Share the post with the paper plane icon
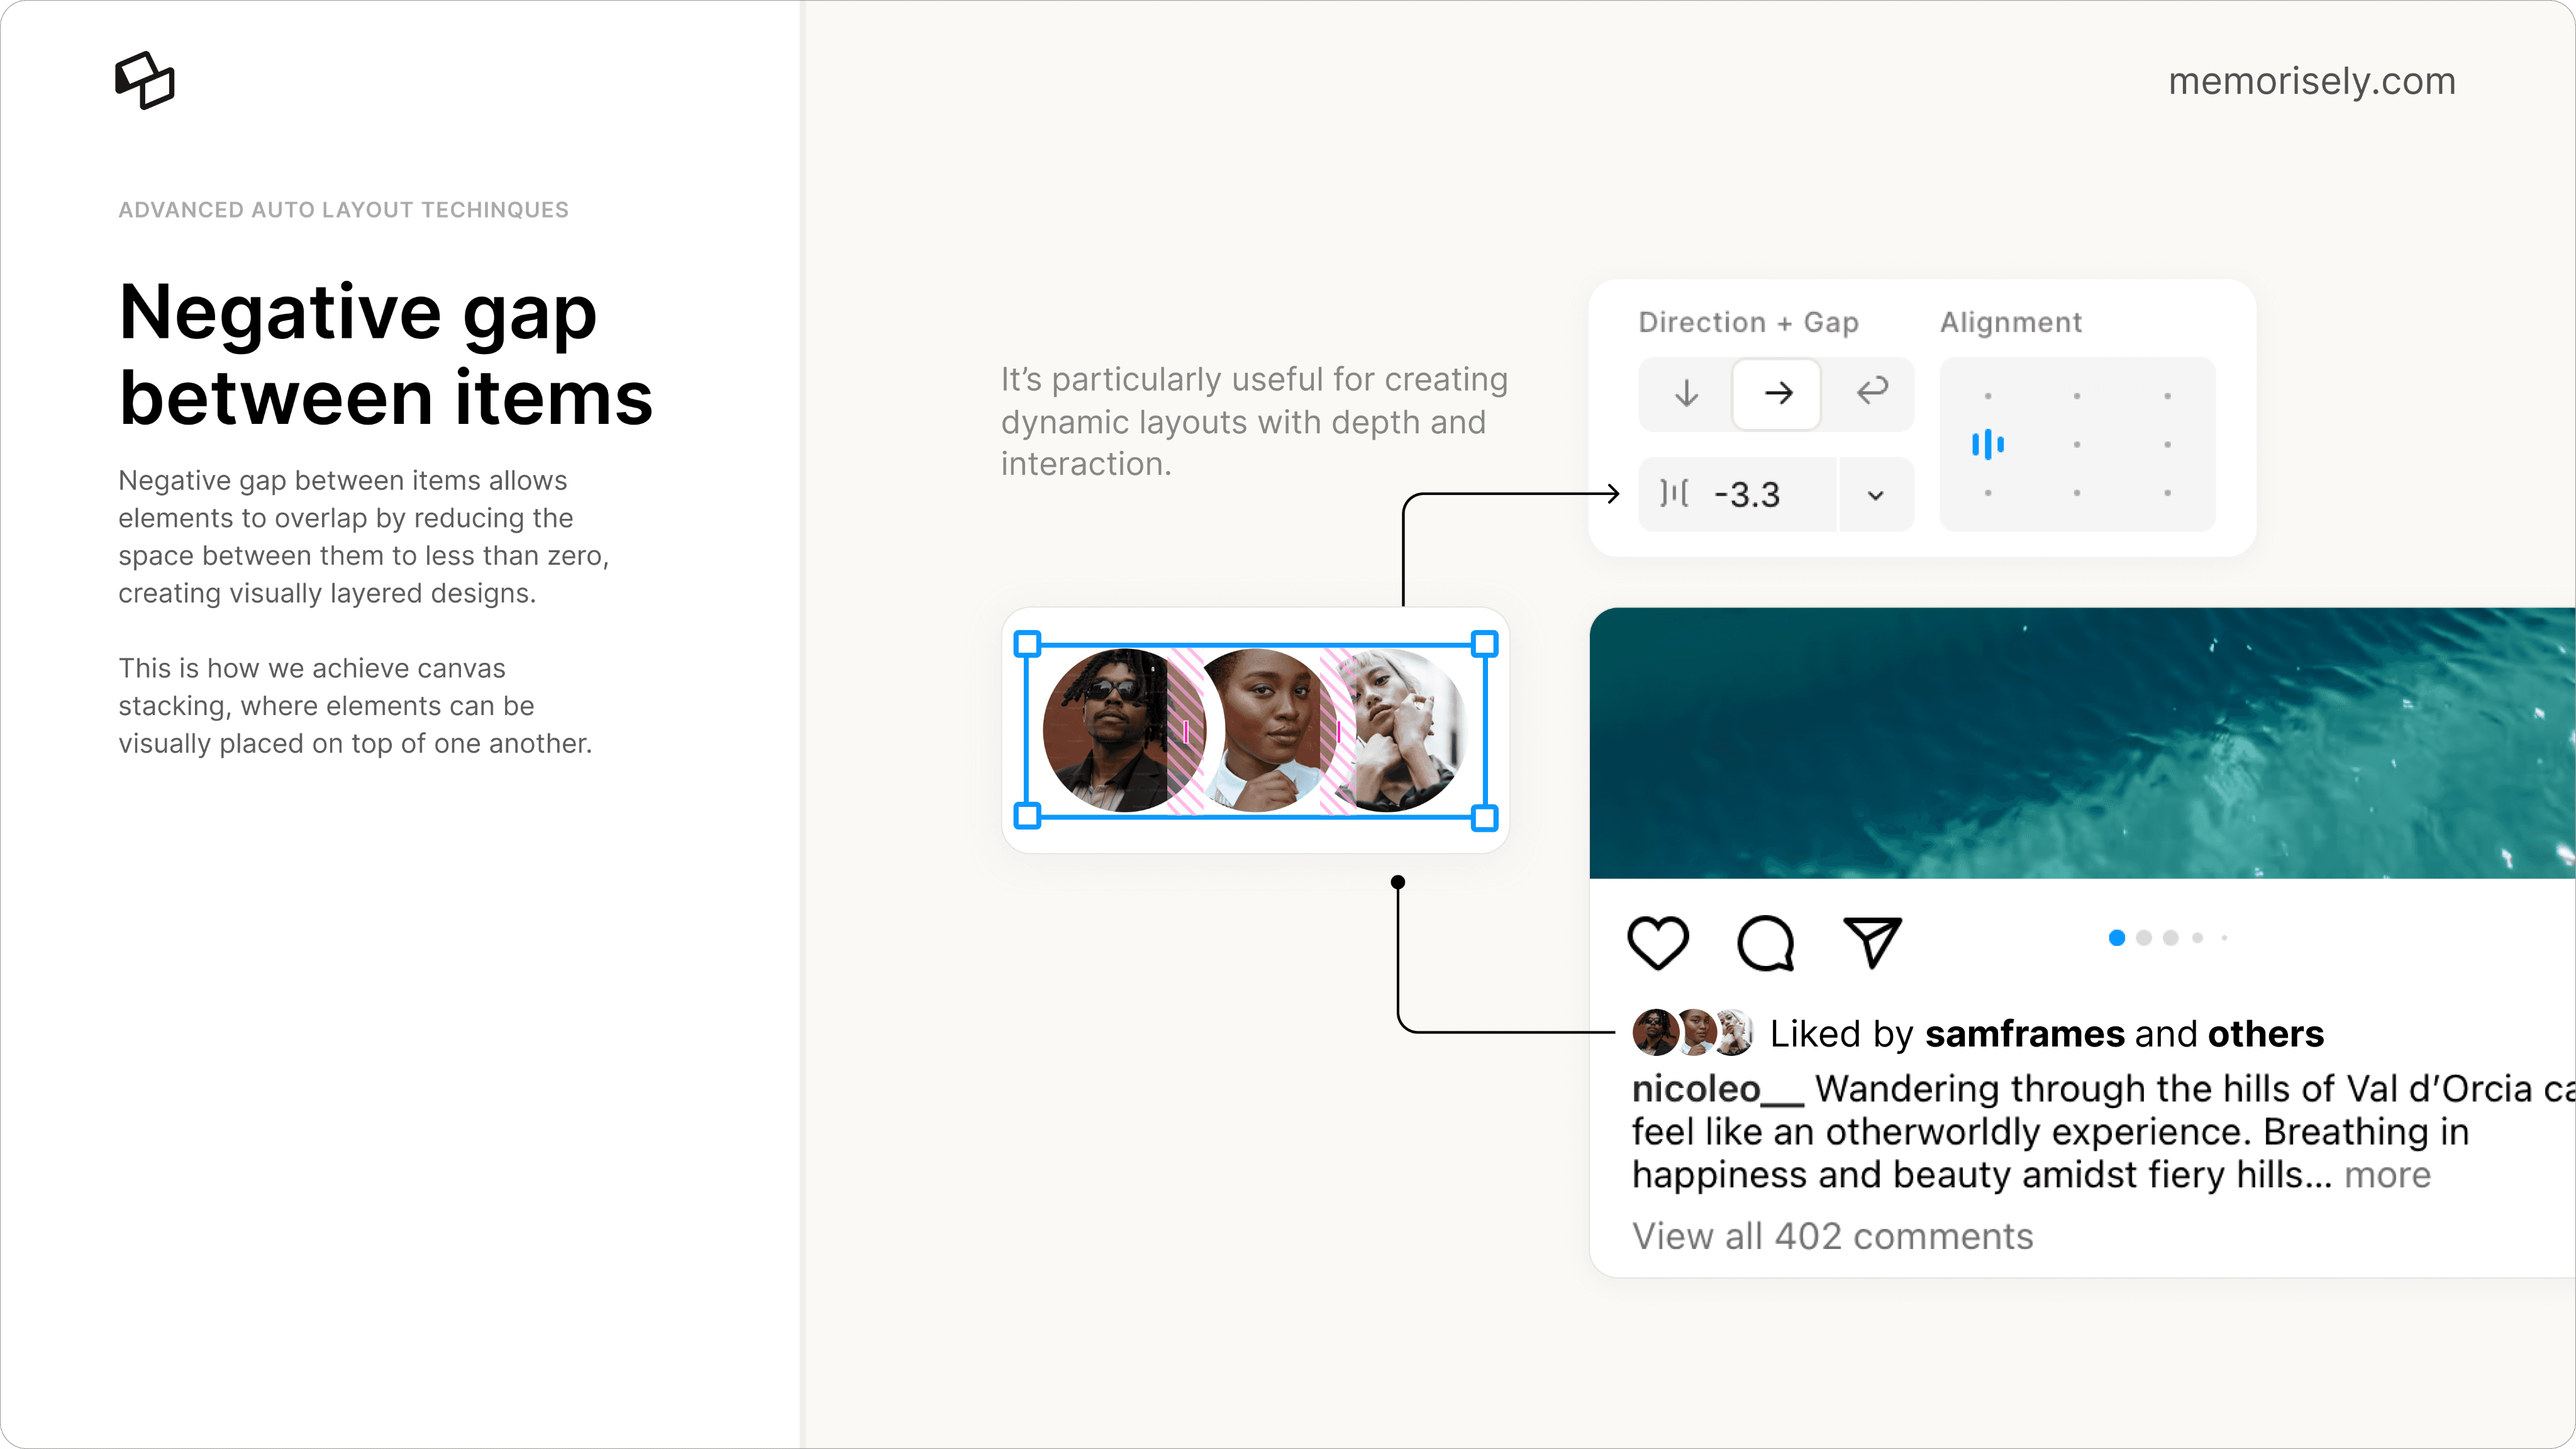 (1872, 942)
